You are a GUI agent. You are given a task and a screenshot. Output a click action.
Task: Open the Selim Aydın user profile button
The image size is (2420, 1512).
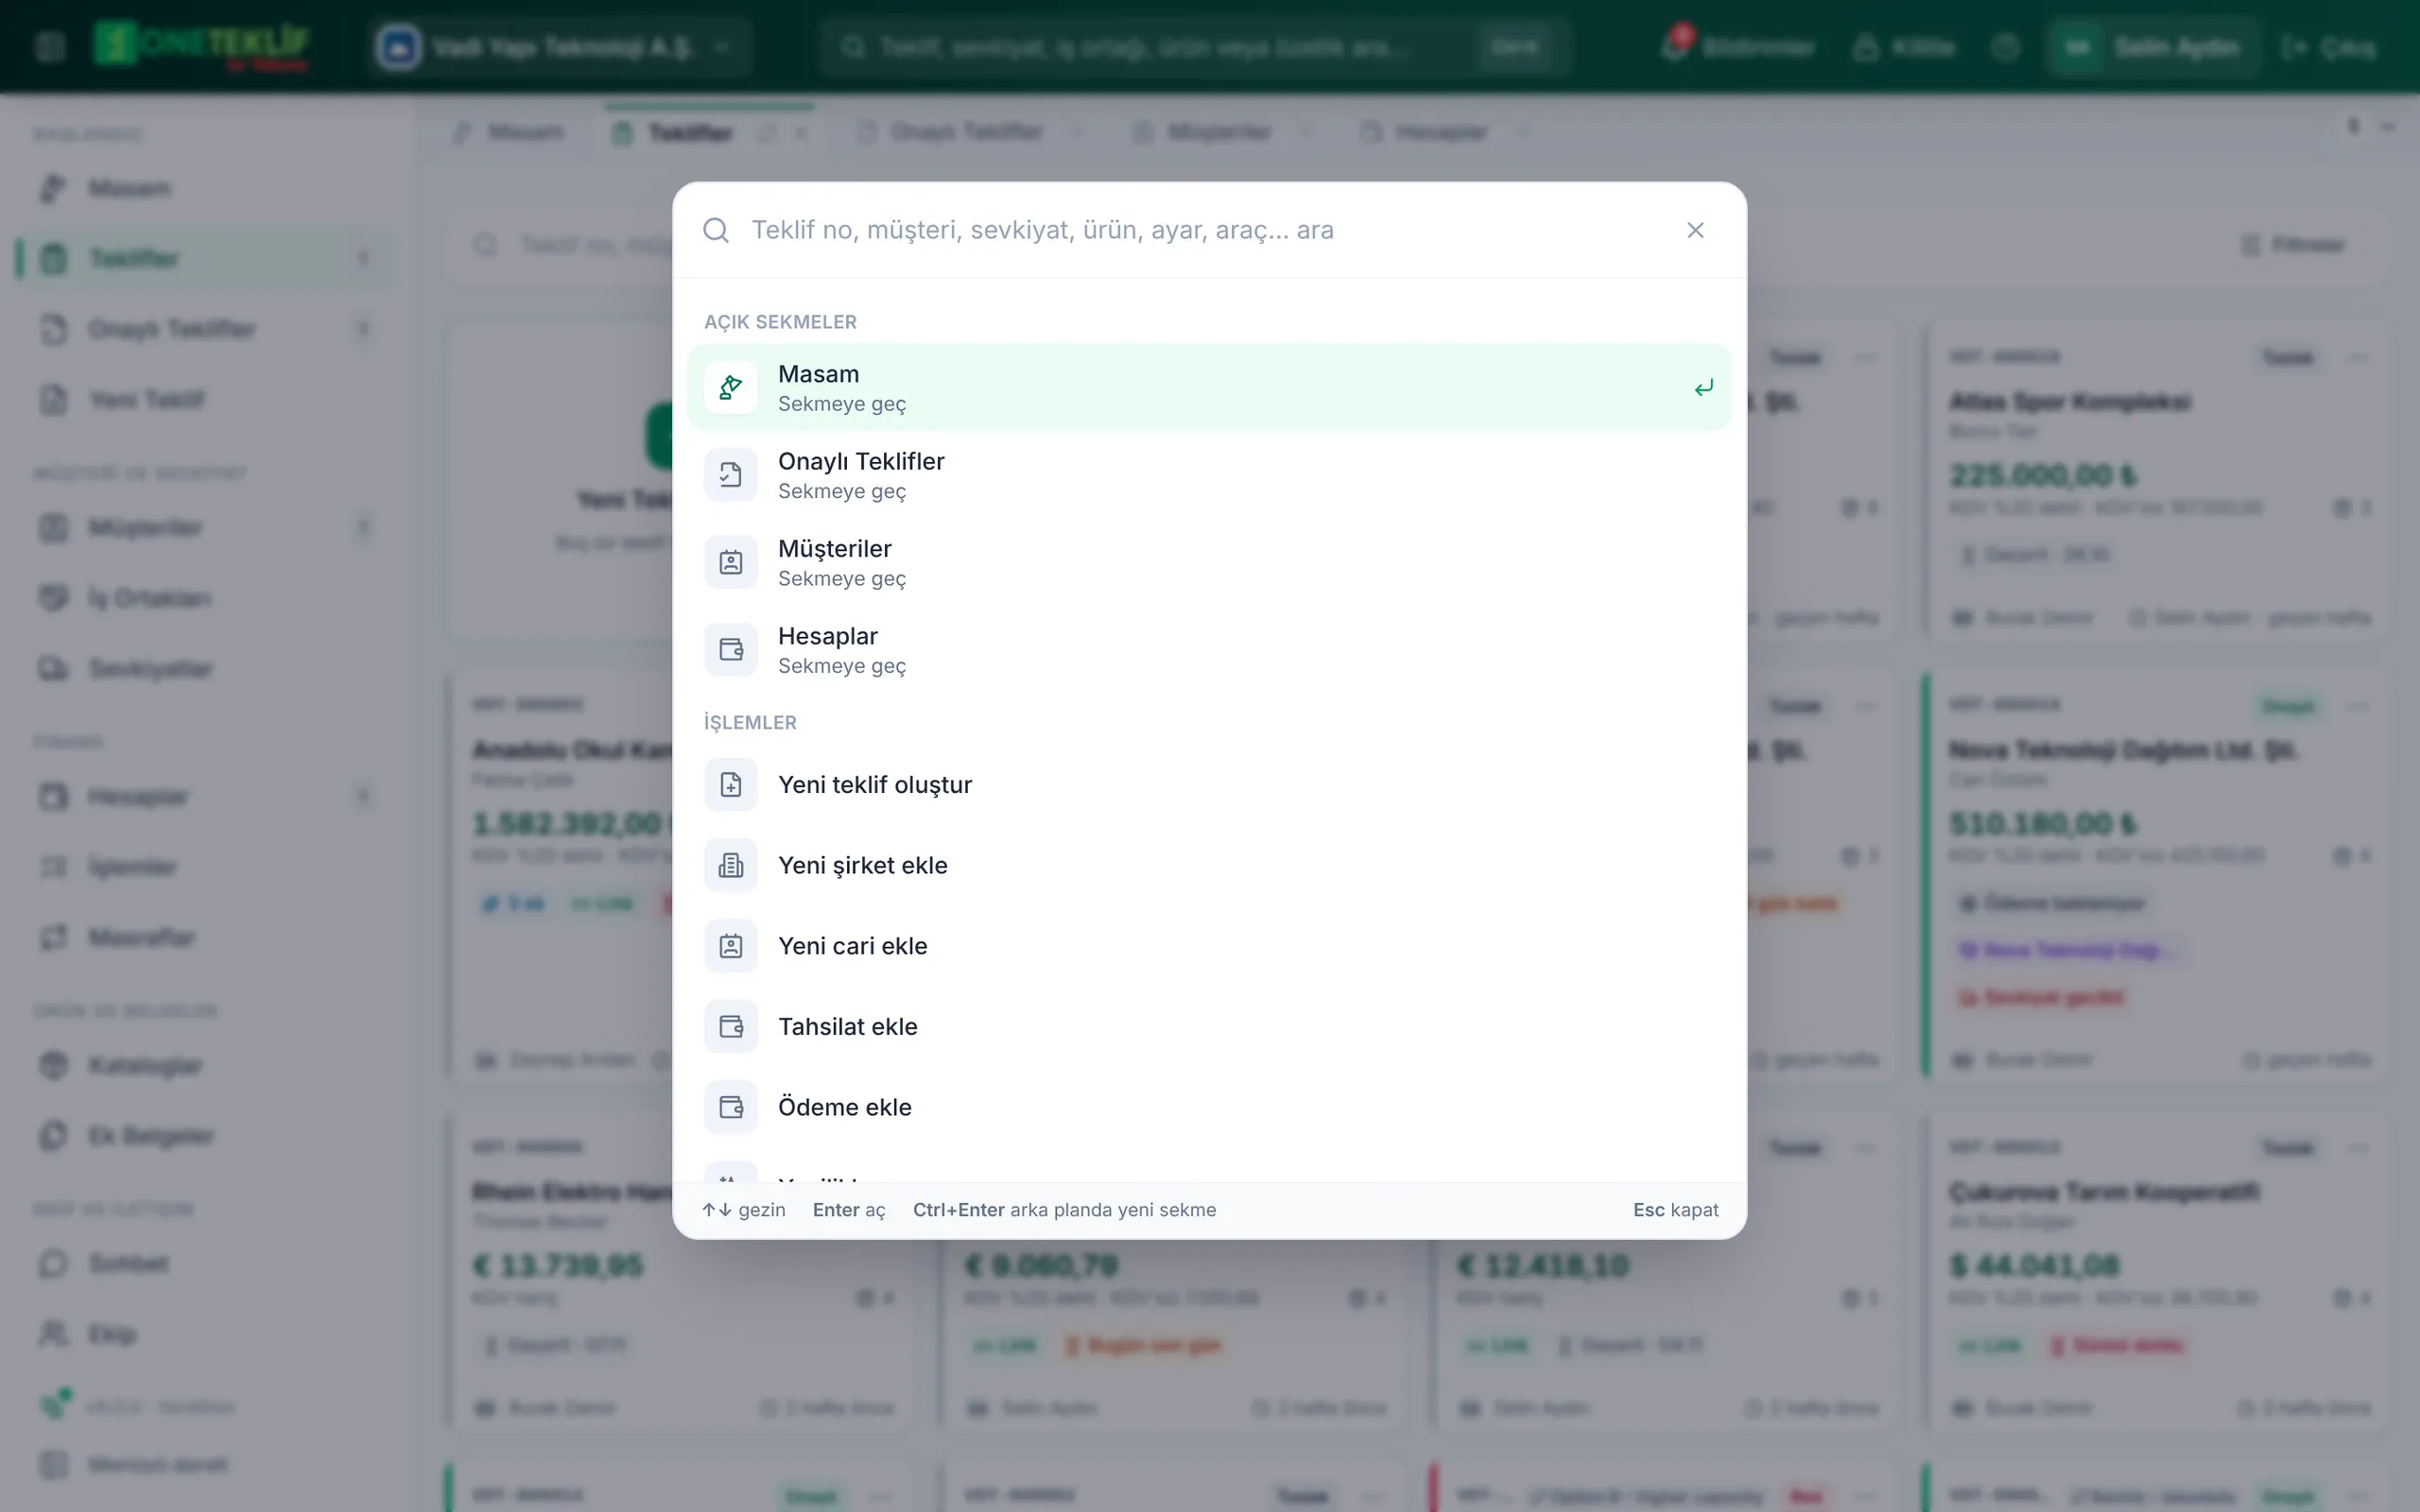click(2152, 47)
